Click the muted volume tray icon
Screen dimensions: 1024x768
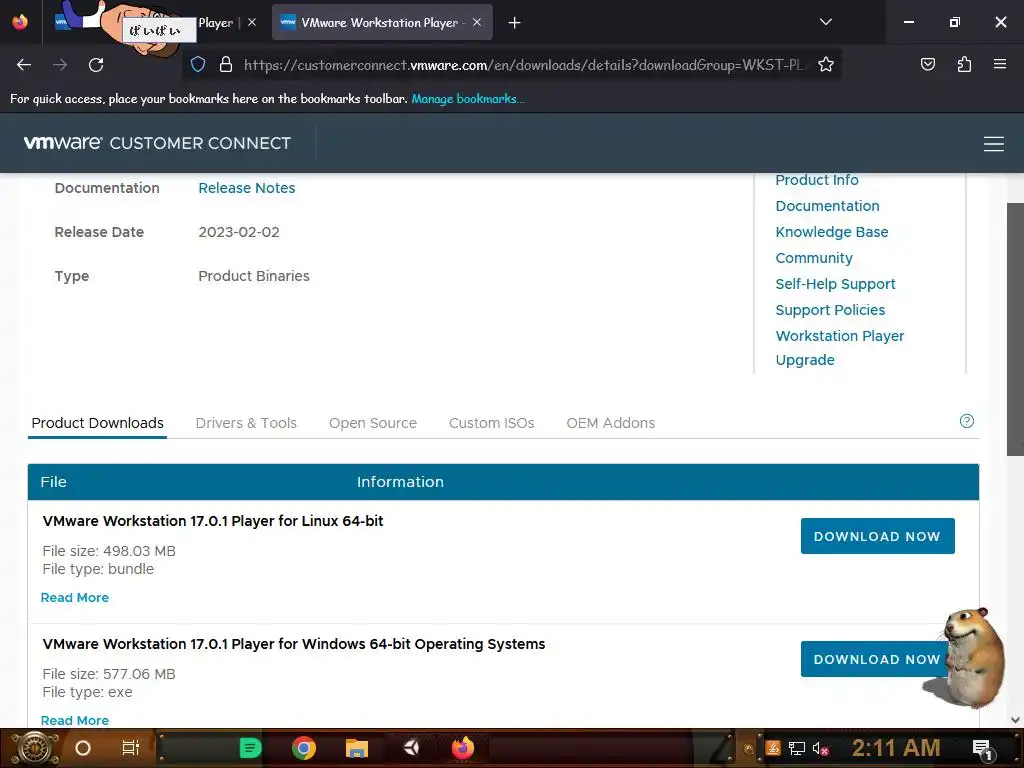click(820, 748)
